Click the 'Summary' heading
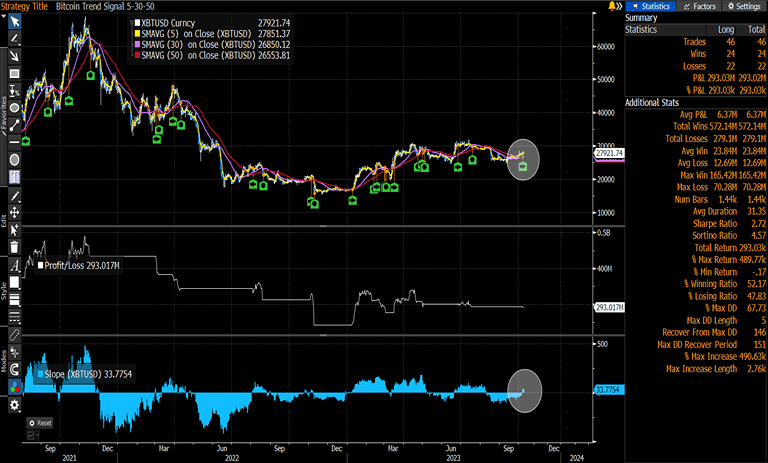The width and height of the screenshot is (768, 463). point(641,18)
